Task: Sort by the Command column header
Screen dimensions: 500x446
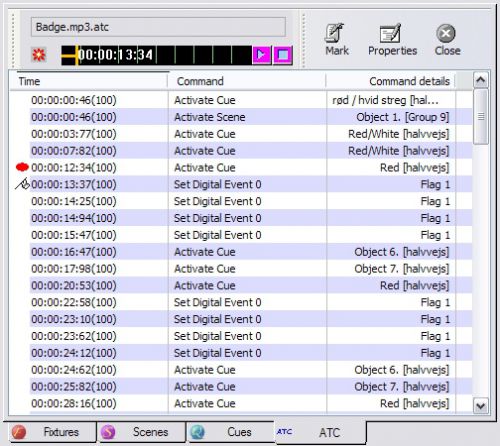Action: 246,81
